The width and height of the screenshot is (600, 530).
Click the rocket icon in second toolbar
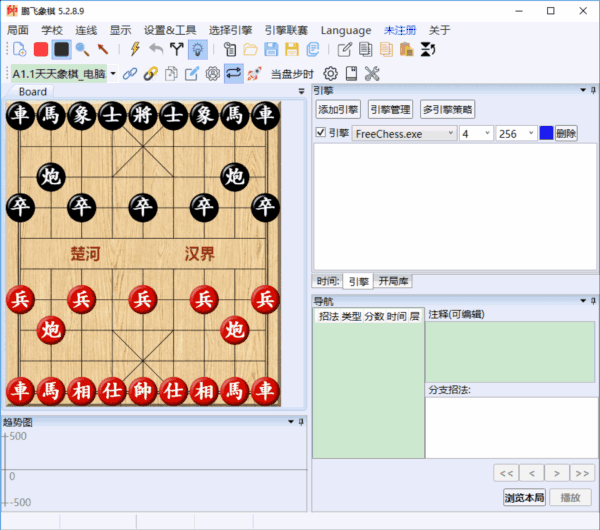tap(254, 73)
